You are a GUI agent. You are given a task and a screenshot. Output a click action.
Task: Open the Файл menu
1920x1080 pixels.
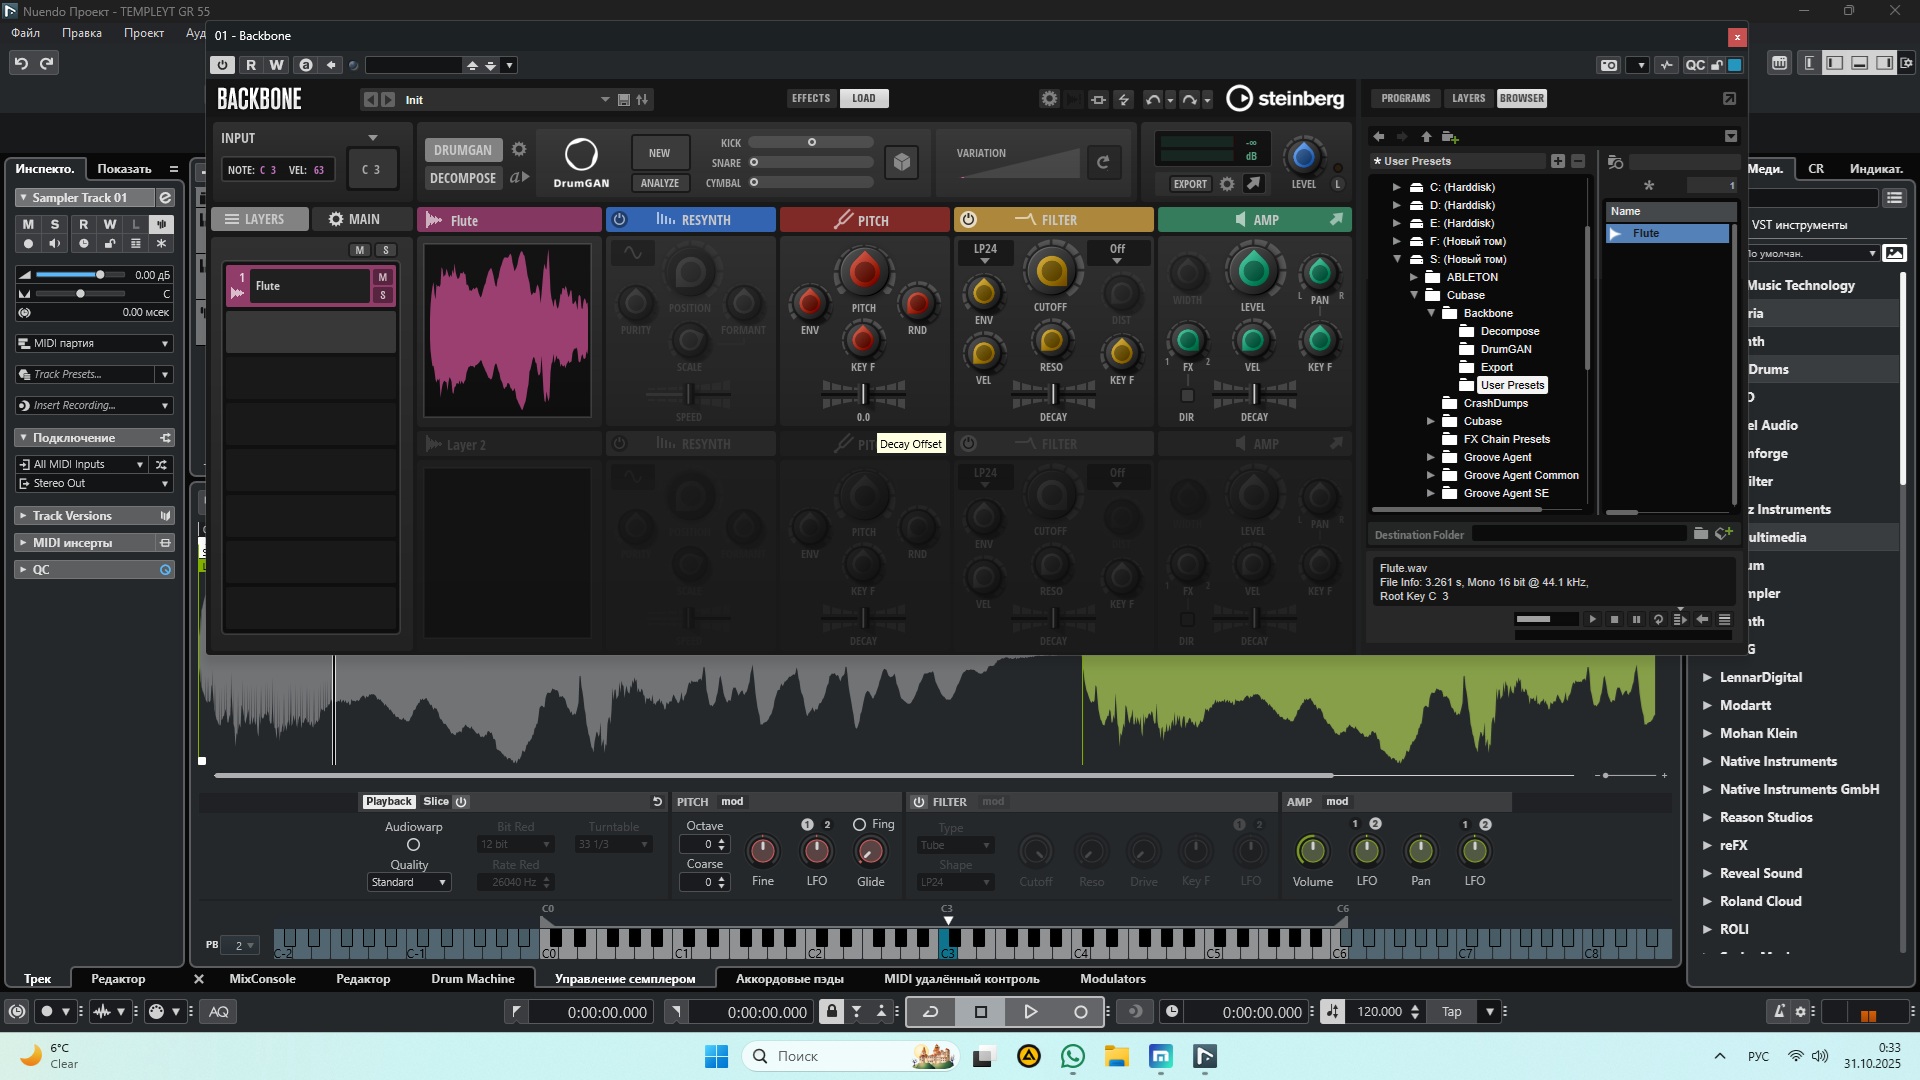pyautogui.click(x=26, y=33)
